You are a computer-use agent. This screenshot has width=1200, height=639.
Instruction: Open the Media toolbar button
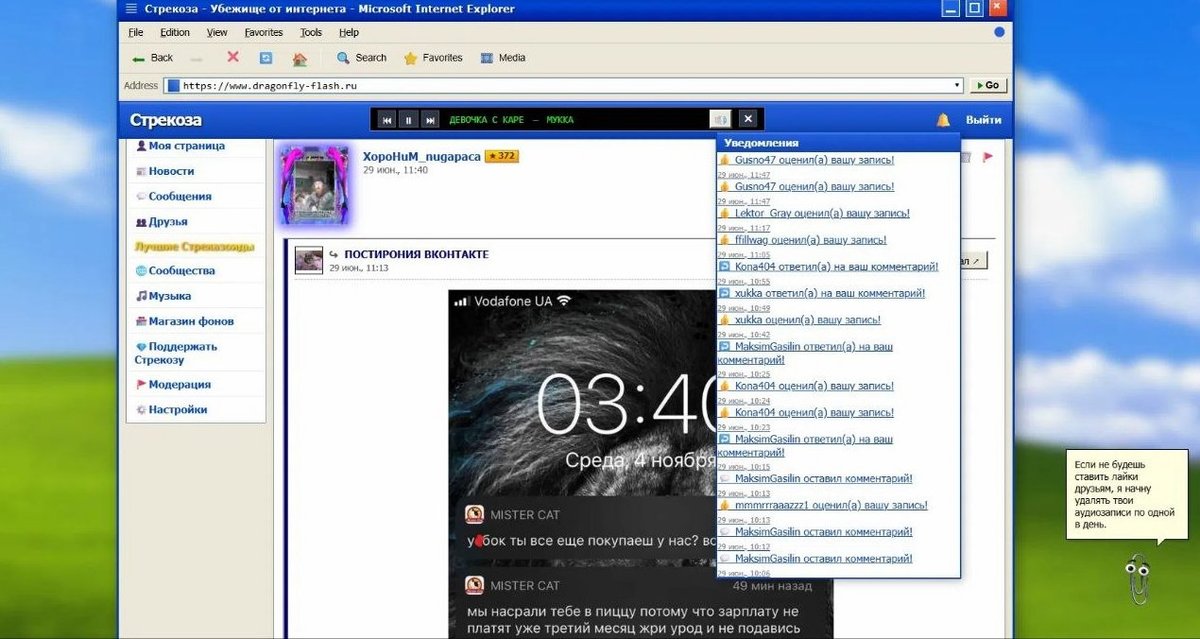pos(502,58)
